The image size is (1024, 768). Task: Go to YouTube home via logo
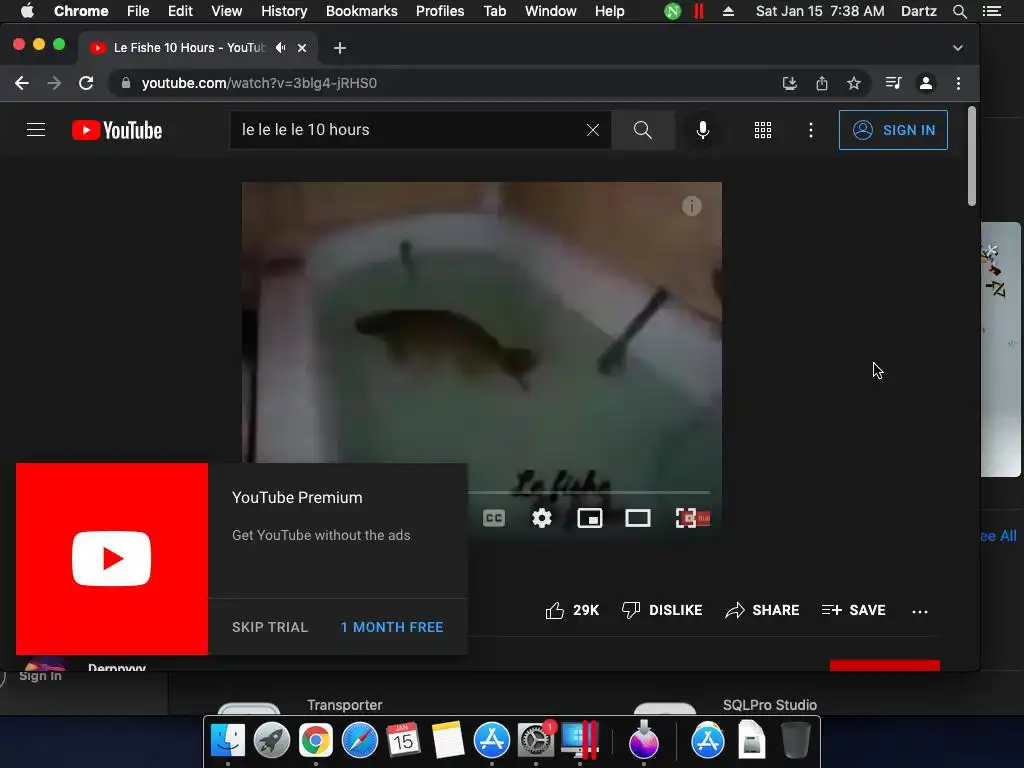point(117,130)
